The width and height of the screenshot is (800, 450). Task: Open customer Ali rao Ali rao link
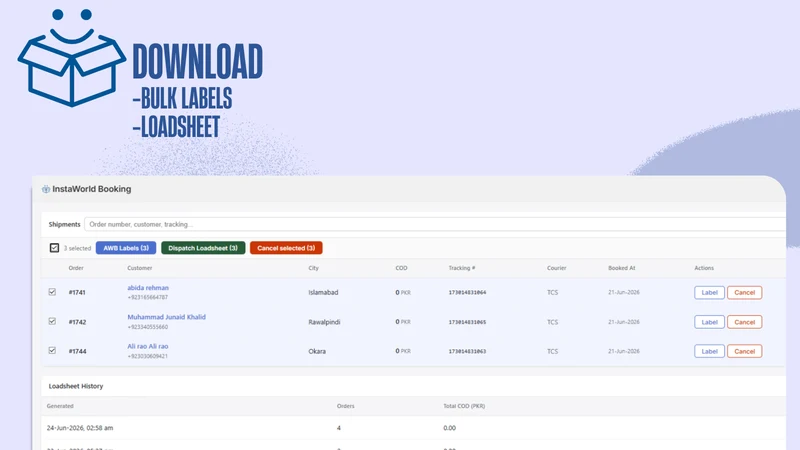(x=147, y=346)
